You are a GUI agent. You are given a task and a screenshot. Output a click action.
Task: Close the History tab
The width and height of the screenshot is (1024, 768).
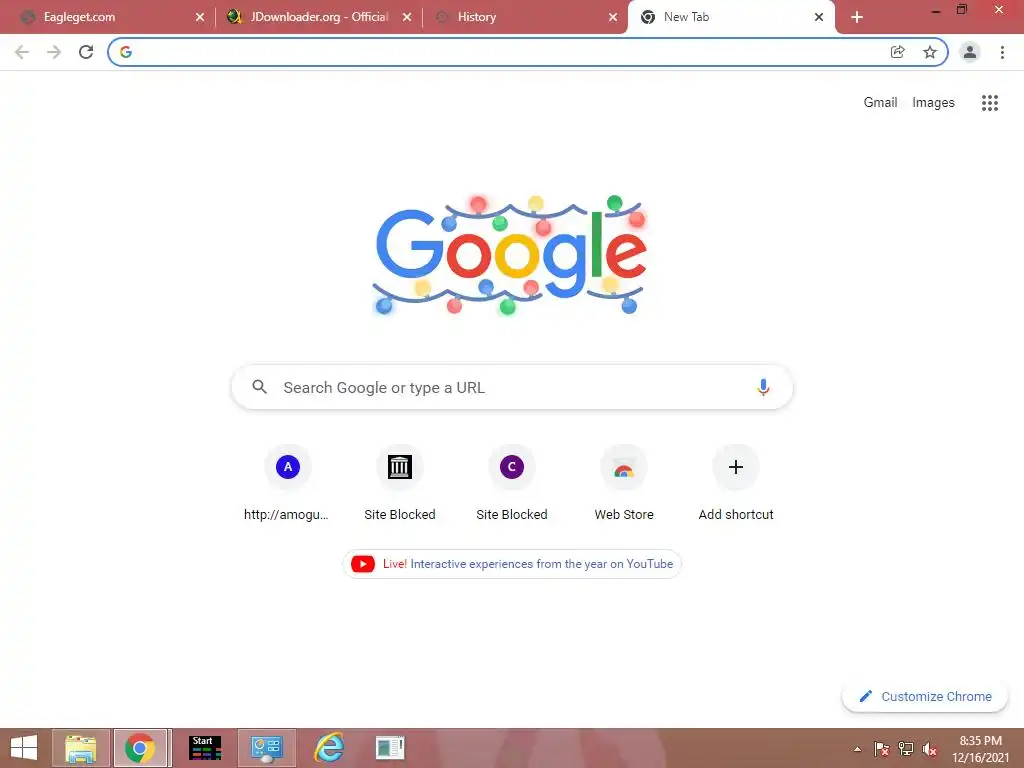click(x=613, y=17)
